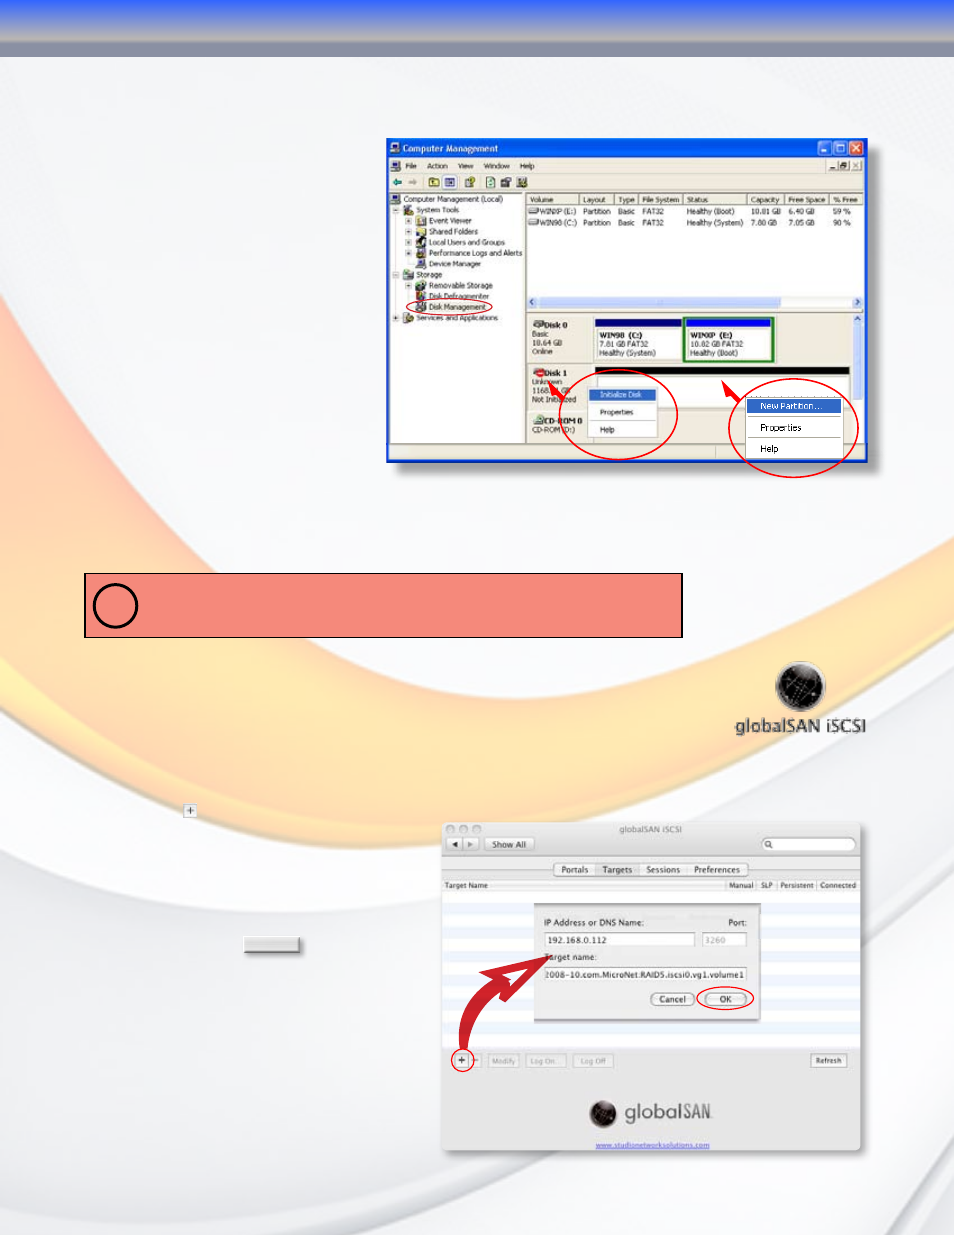
Task: Click the Refresh button in globalSAN
Action: coord(828,1060)
